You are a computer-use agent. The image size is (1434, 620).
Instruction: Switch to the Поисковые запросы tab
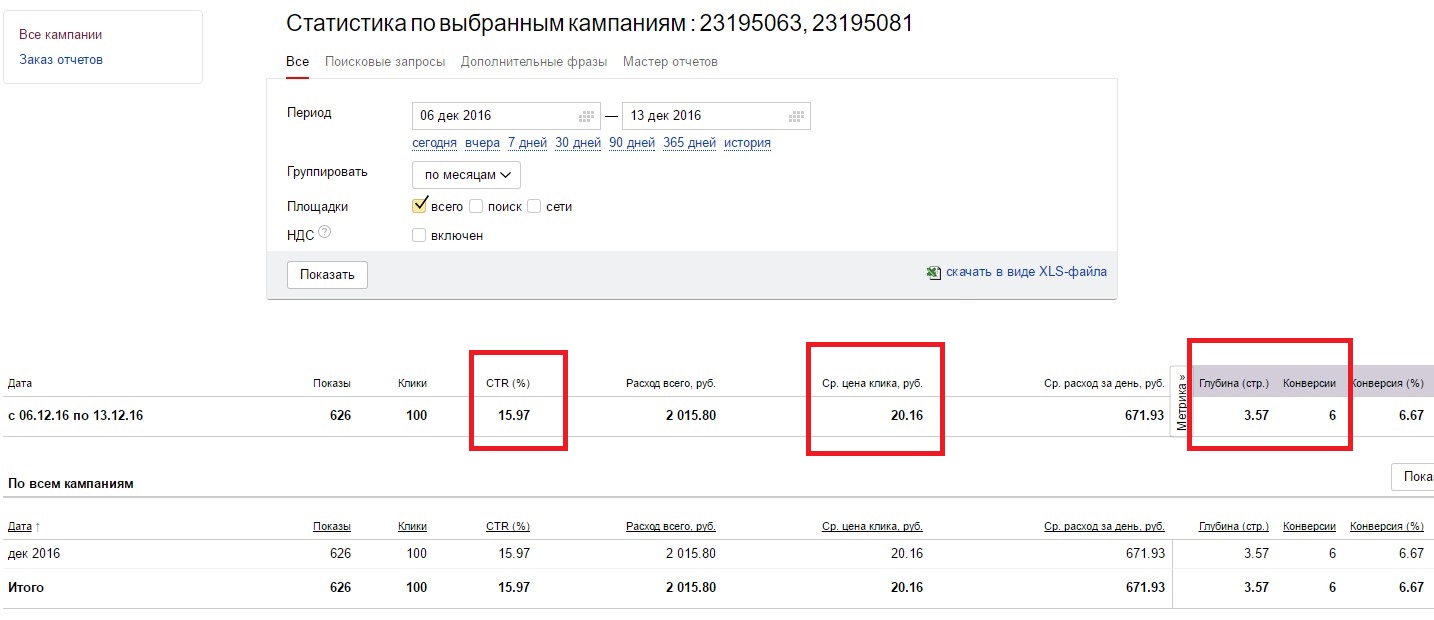pyautogui.click(x=385, y=62)
